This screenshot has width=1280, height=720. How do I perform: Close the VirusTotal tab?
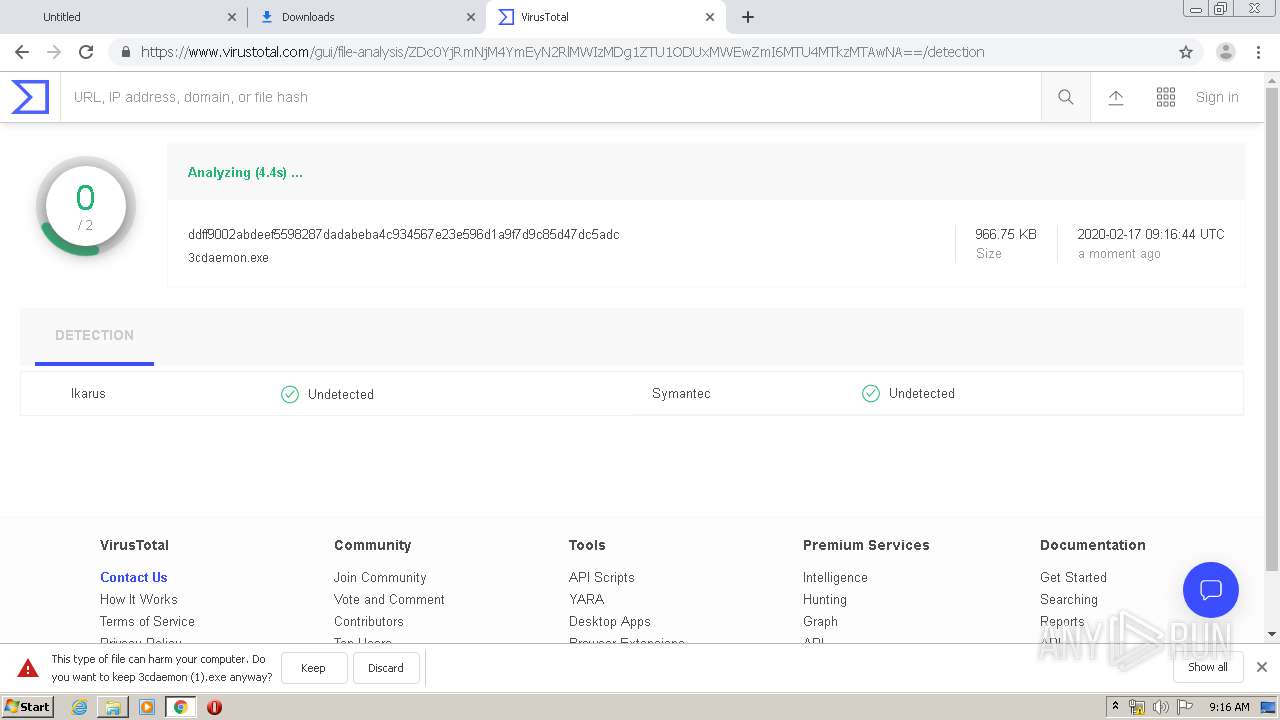tap(710, 17)
